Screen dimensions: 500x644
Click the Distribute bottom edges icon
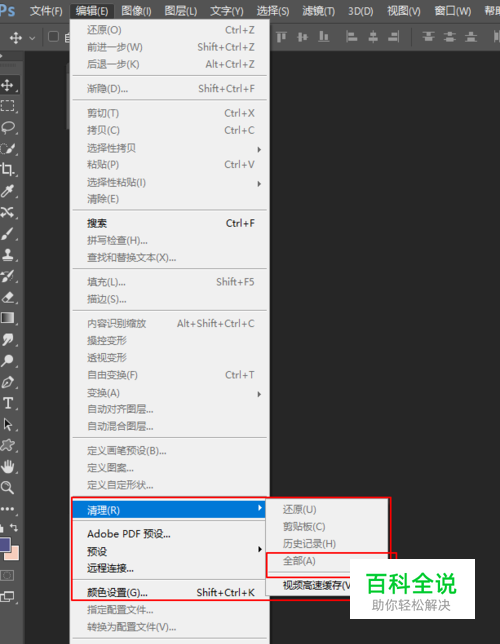(471, 37)
